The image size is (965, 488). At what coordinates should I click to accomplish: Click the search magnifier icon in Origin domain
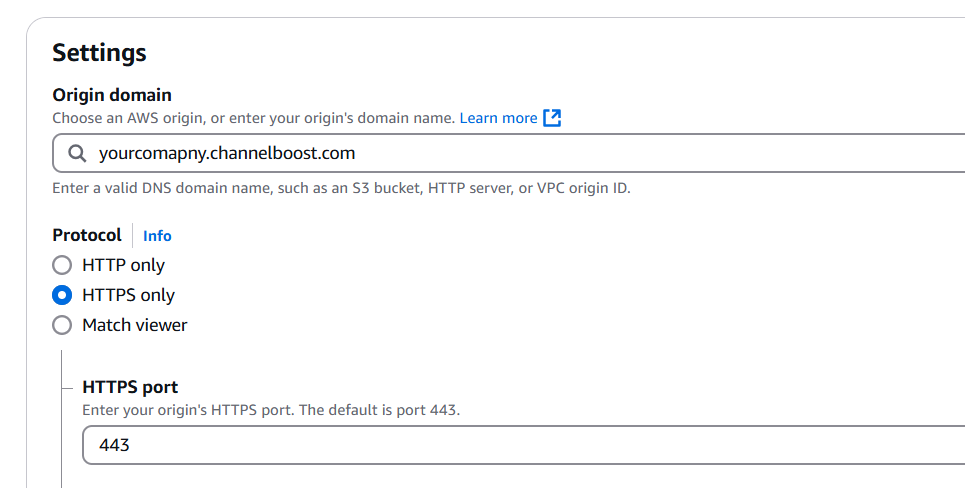tap(77, 153)
